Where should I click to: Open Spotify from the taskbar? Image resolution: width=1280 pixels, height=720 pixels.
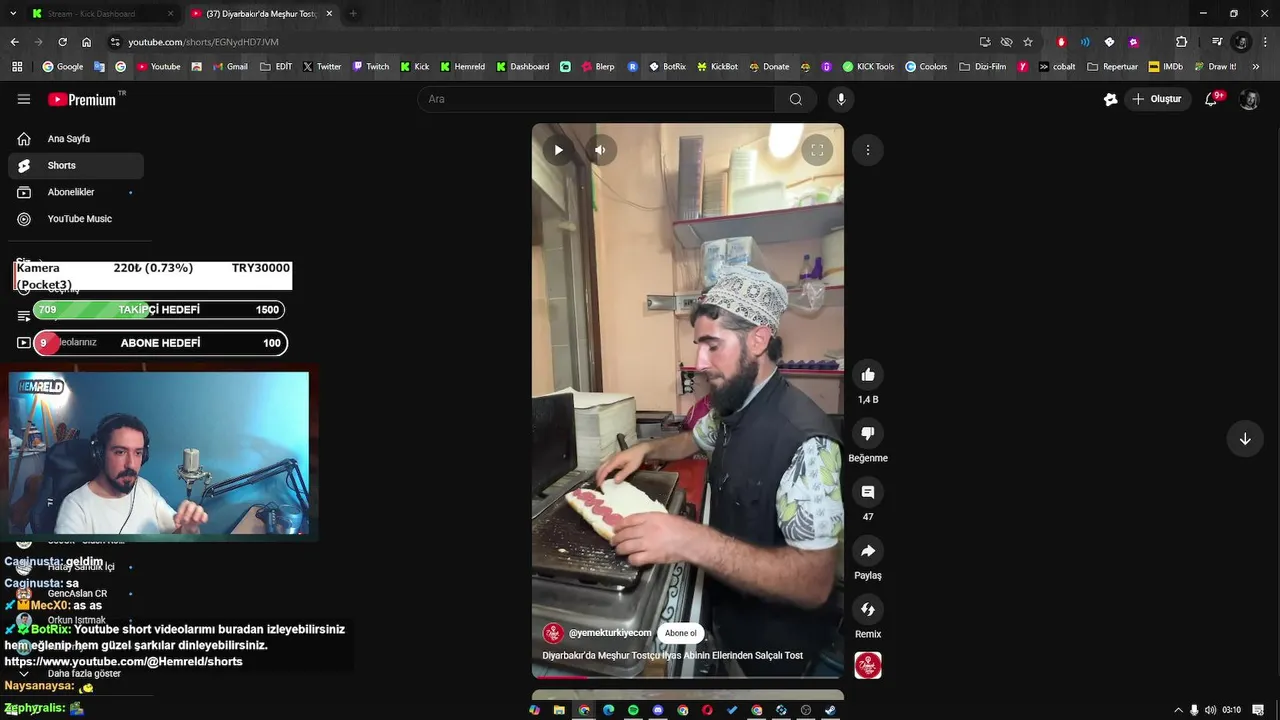pyautogui.click(x=633, y=710)
